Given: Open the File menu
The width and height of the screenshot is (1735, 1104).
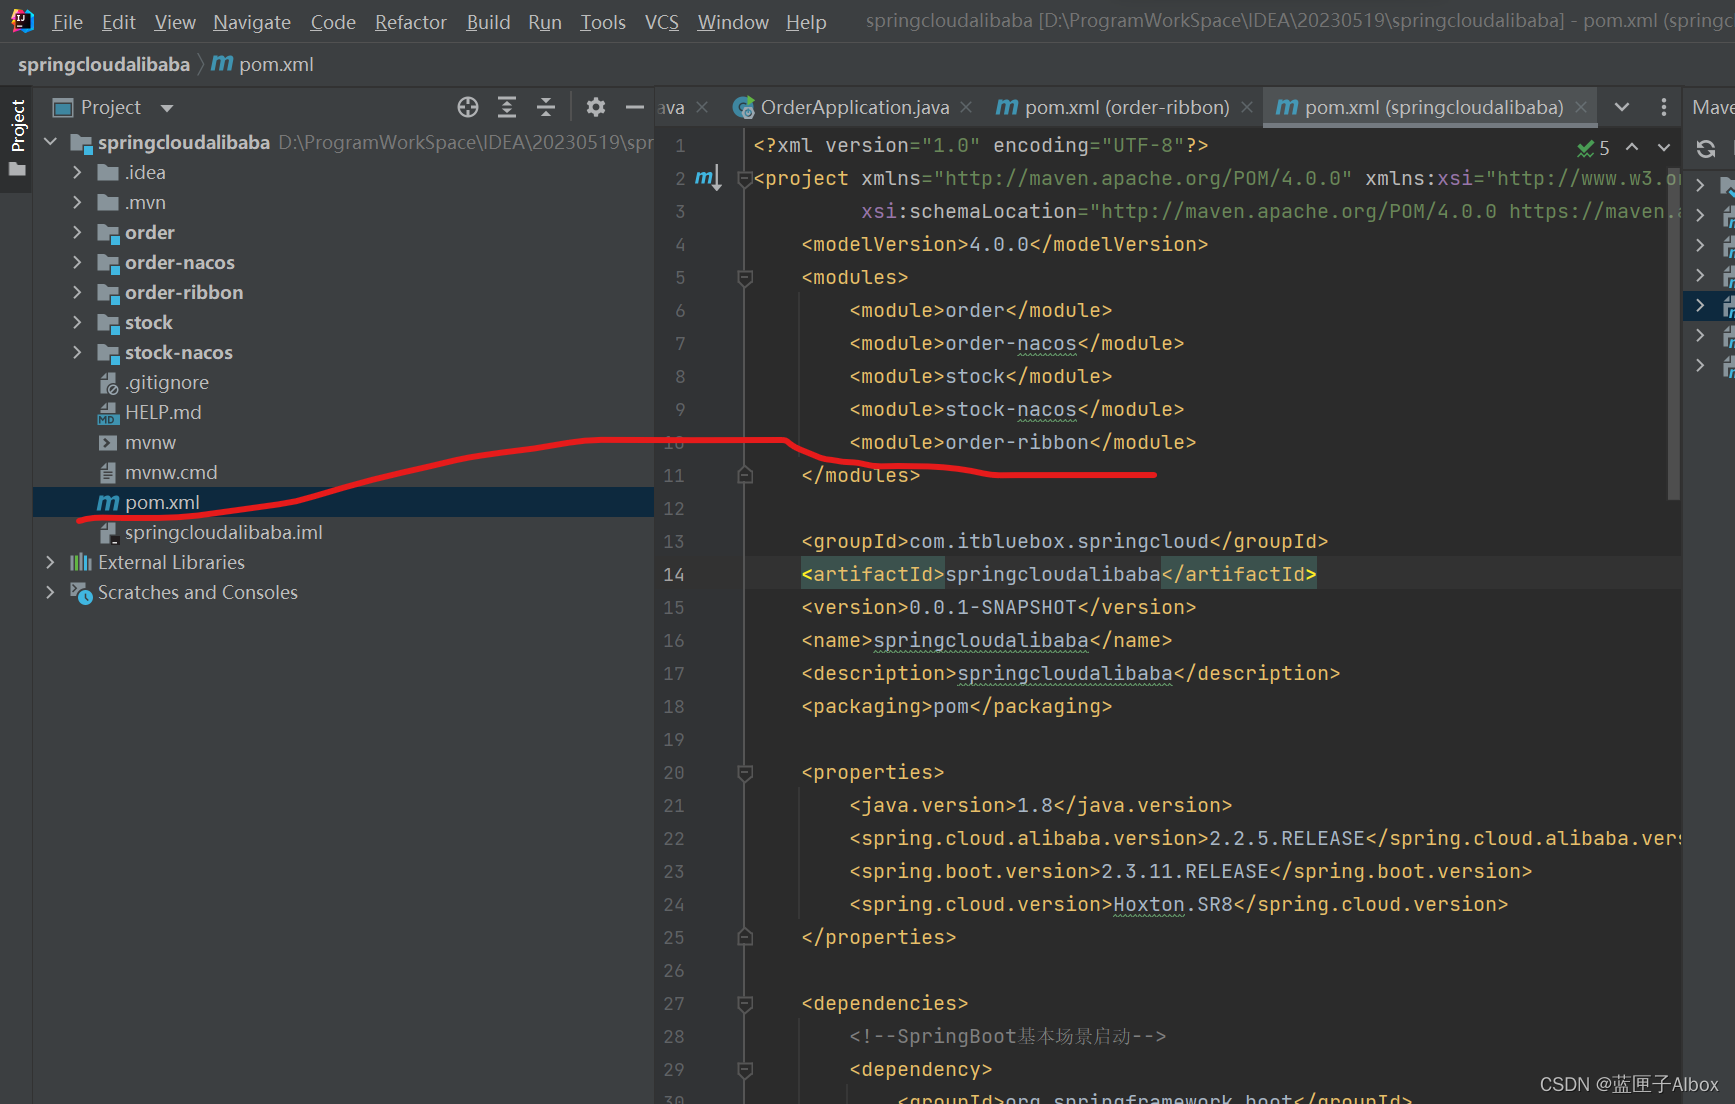Looking at the screenshot, I should coord(67,22).
